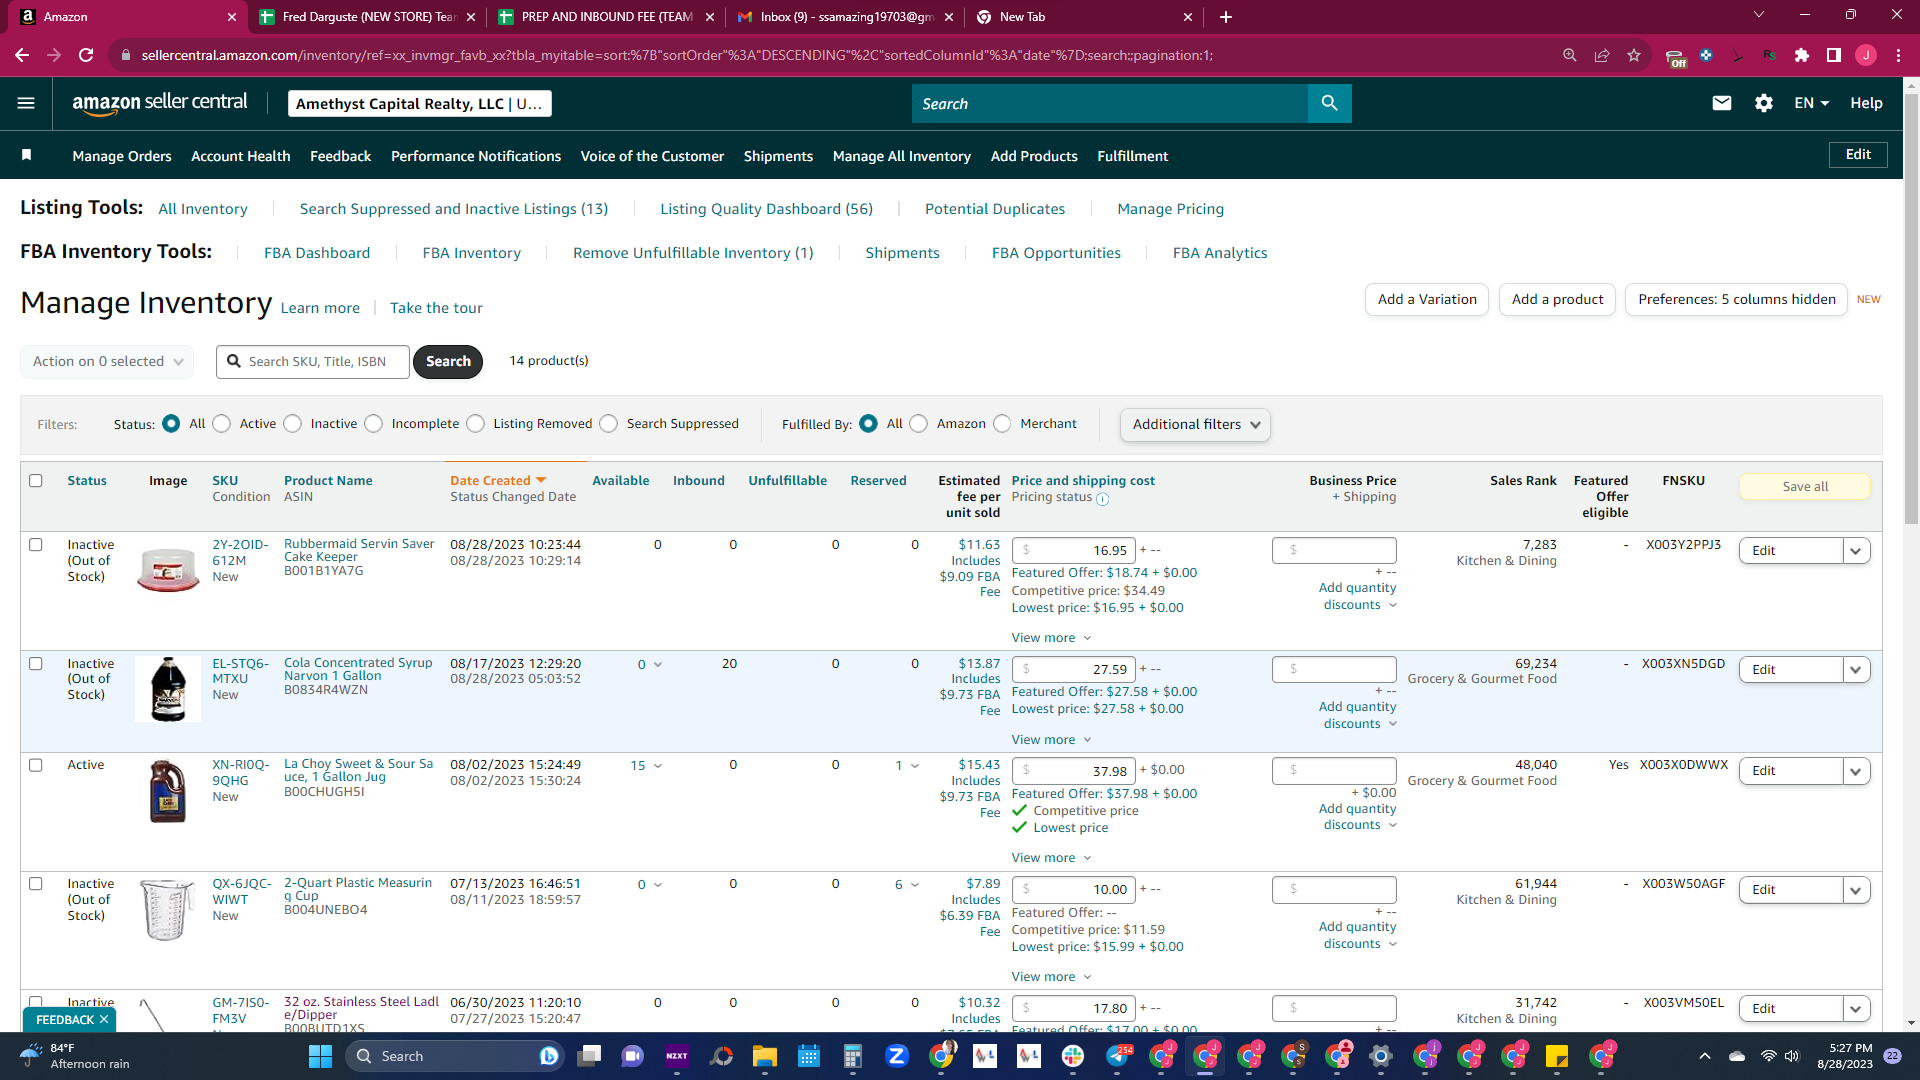The height and width of the screenshot is (1080, 1920).
Task: Open the Chrome three-dot menu
Action: coord(1898,55)
